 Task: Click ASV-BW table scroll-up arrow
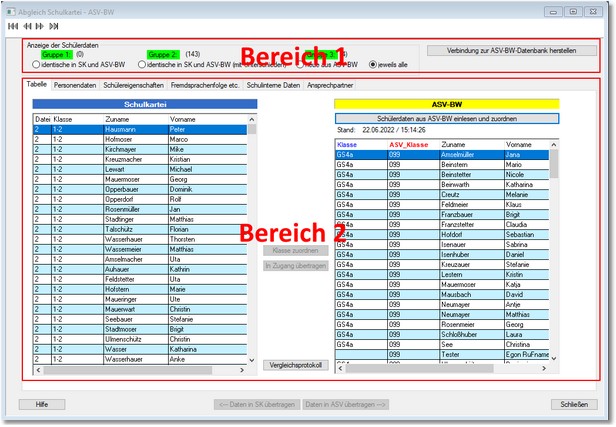click(554, 145)
